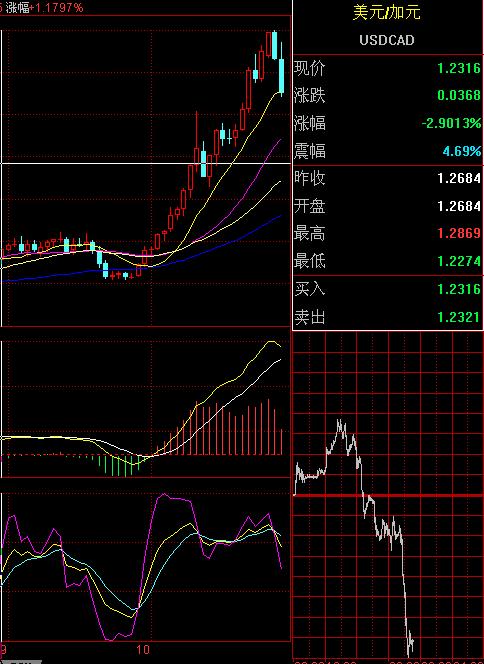Click the tallest red MACD histogram bar
This screenshot has height=664, width=484.
268,427
